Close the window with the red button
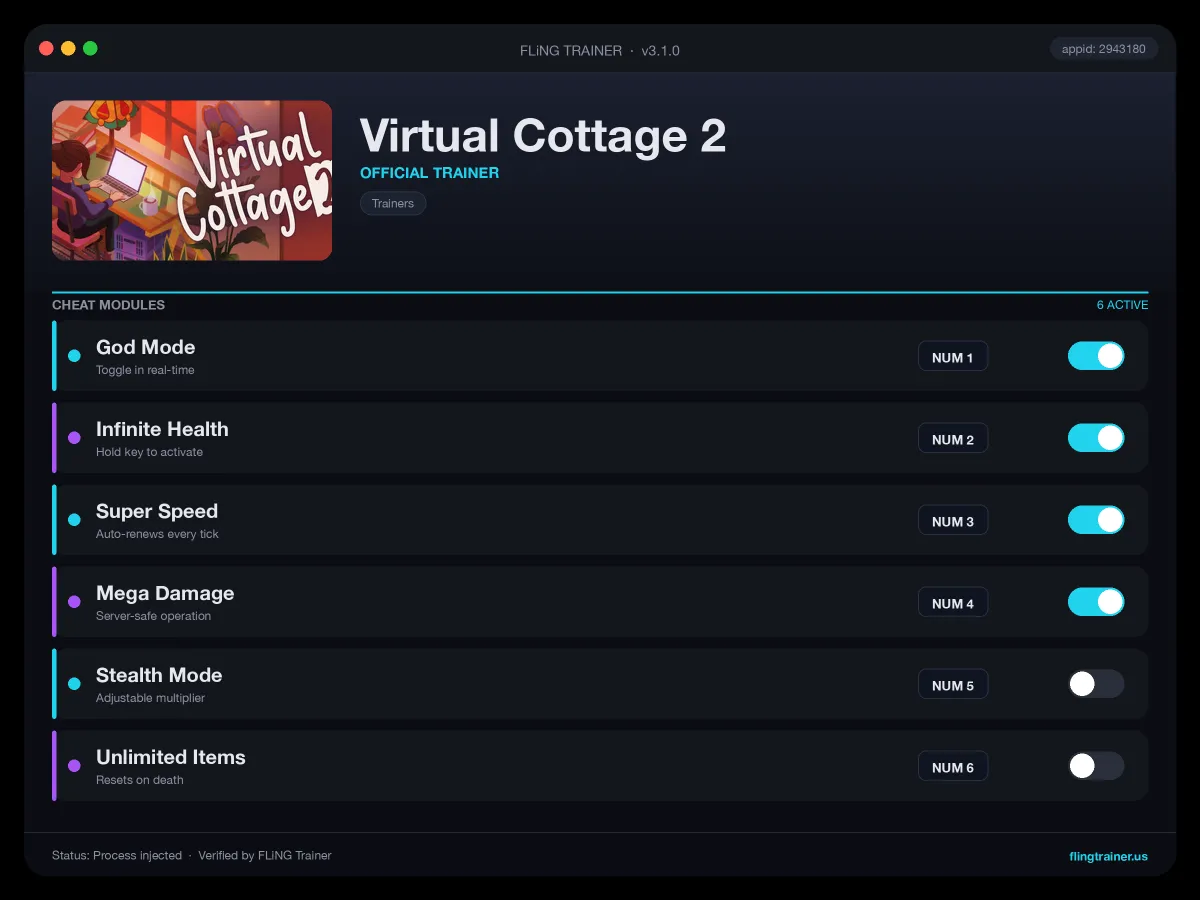Image resolution: width=1200 pixels, height=900 pixels. (x=46, y=48)
